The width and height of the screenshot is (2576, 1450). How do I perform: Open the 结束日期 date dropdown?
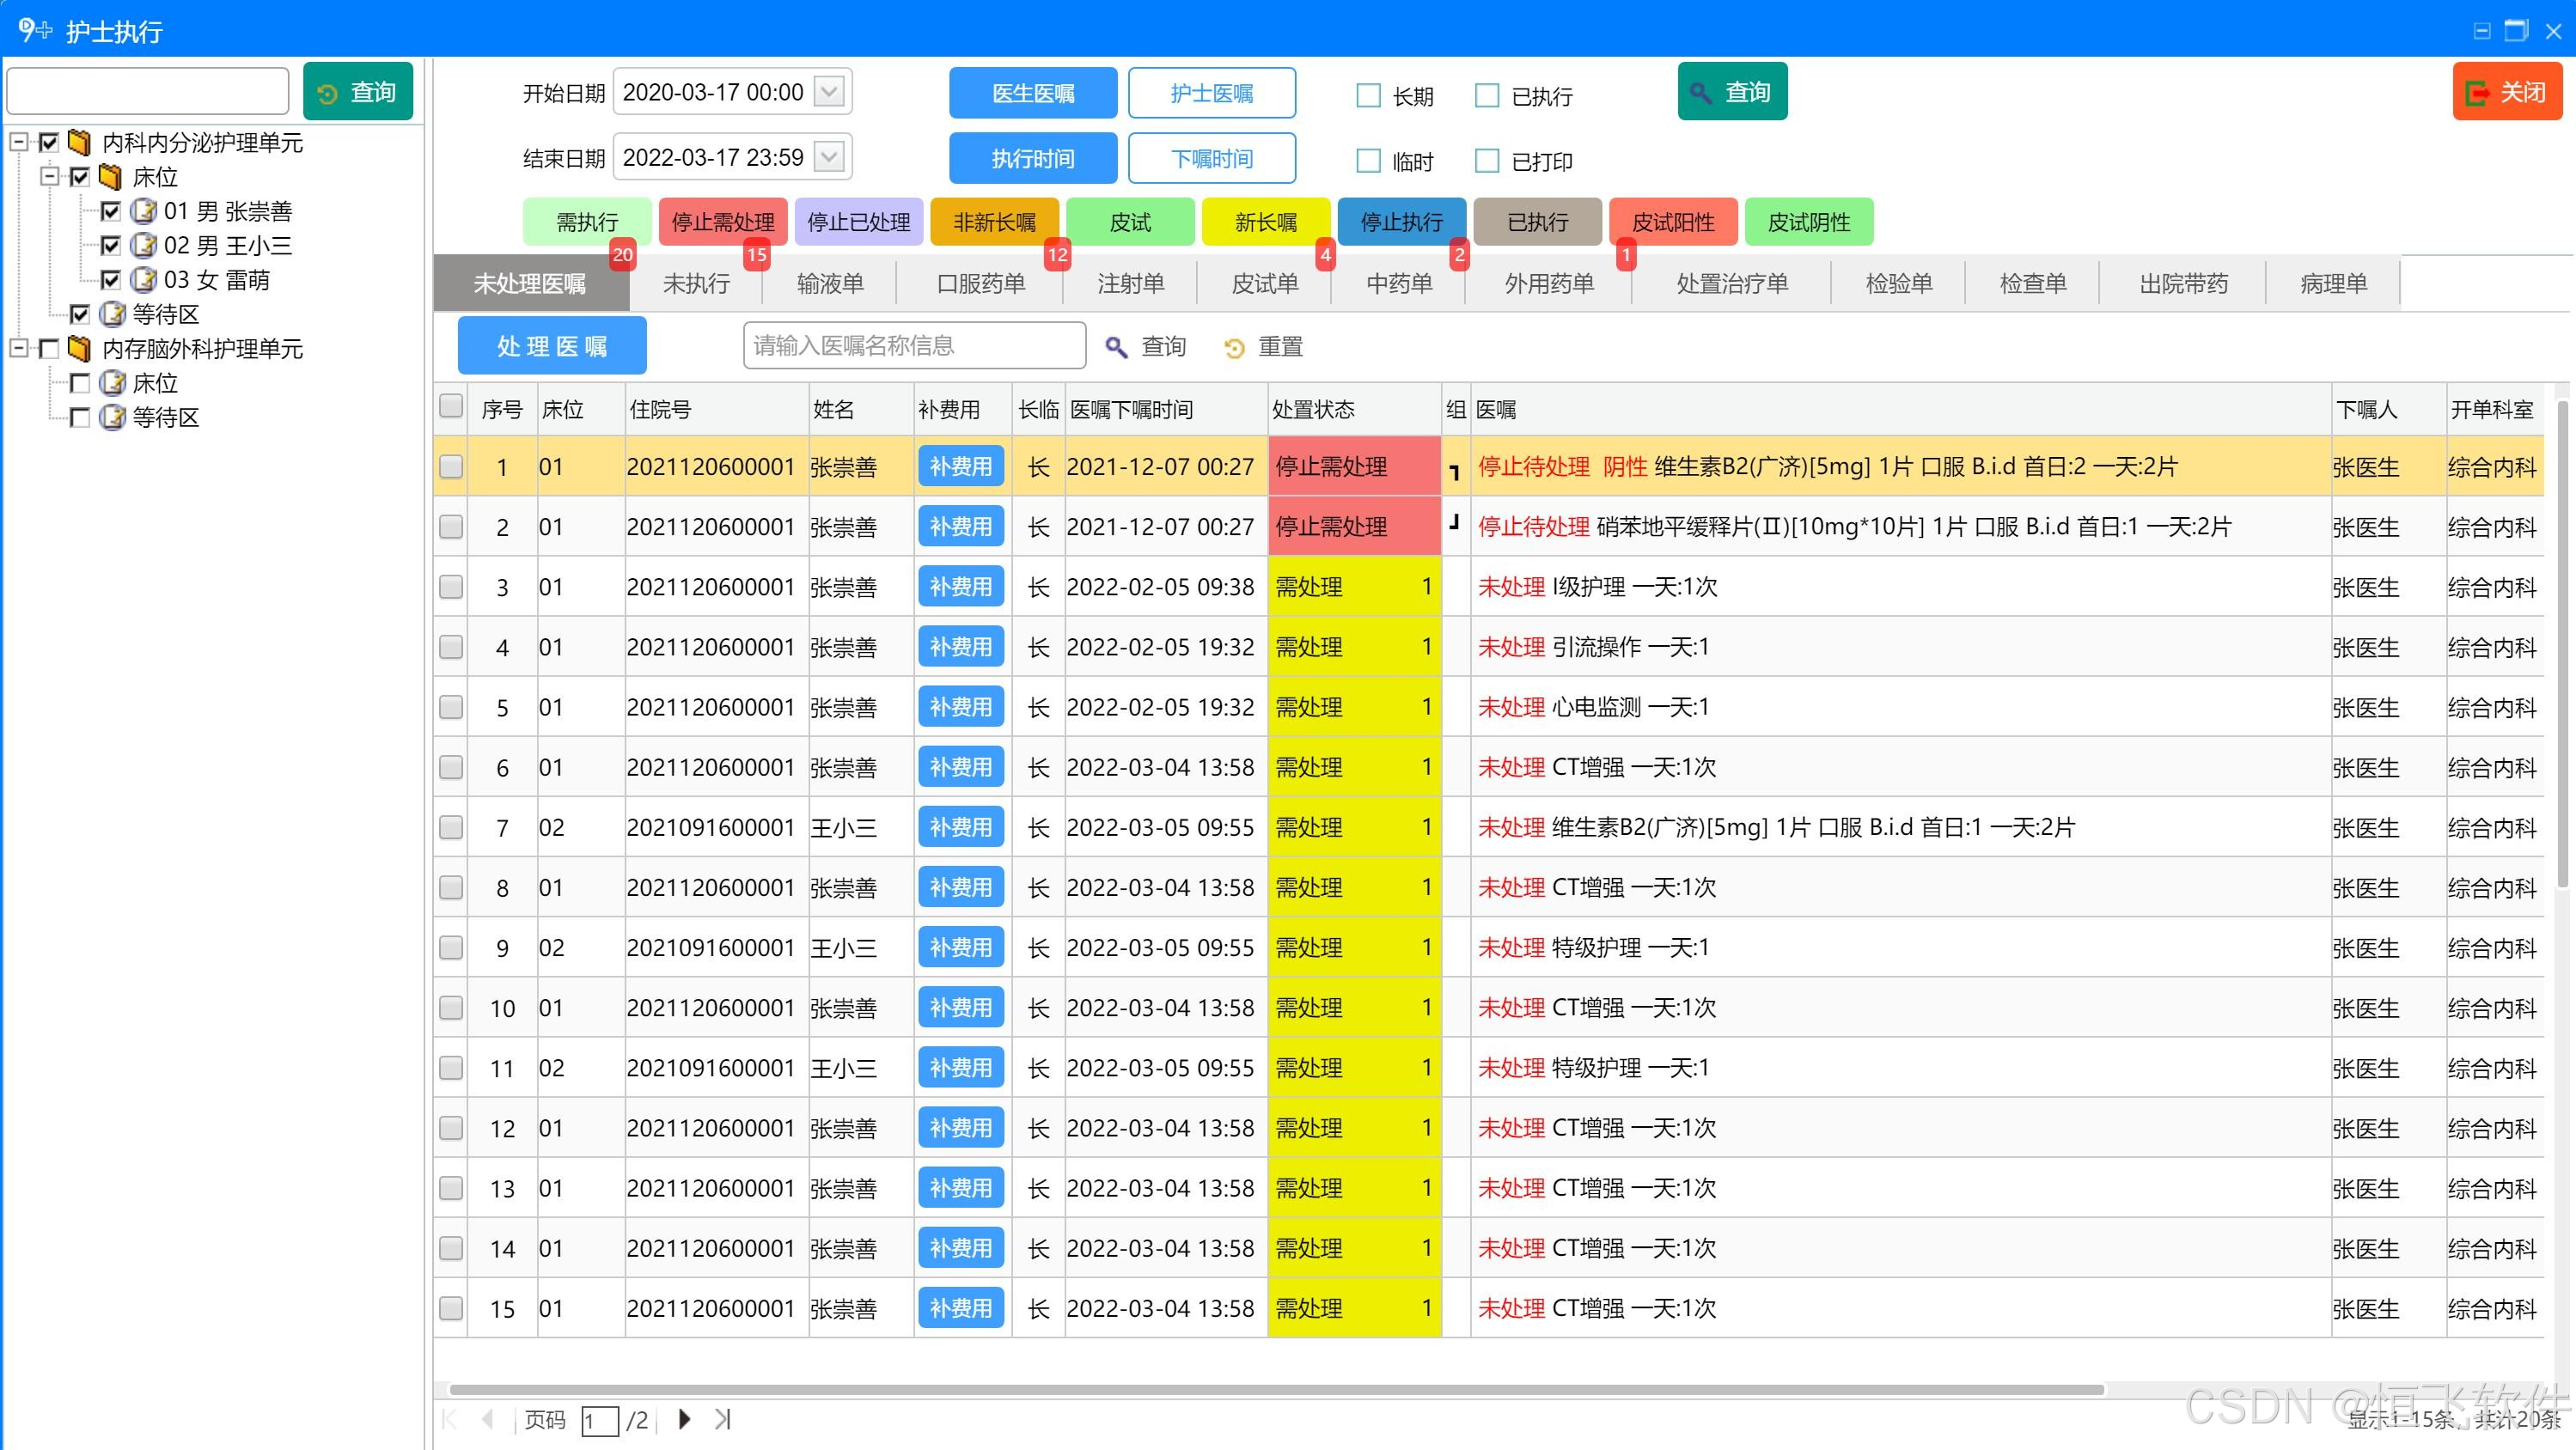click(829, 157)
